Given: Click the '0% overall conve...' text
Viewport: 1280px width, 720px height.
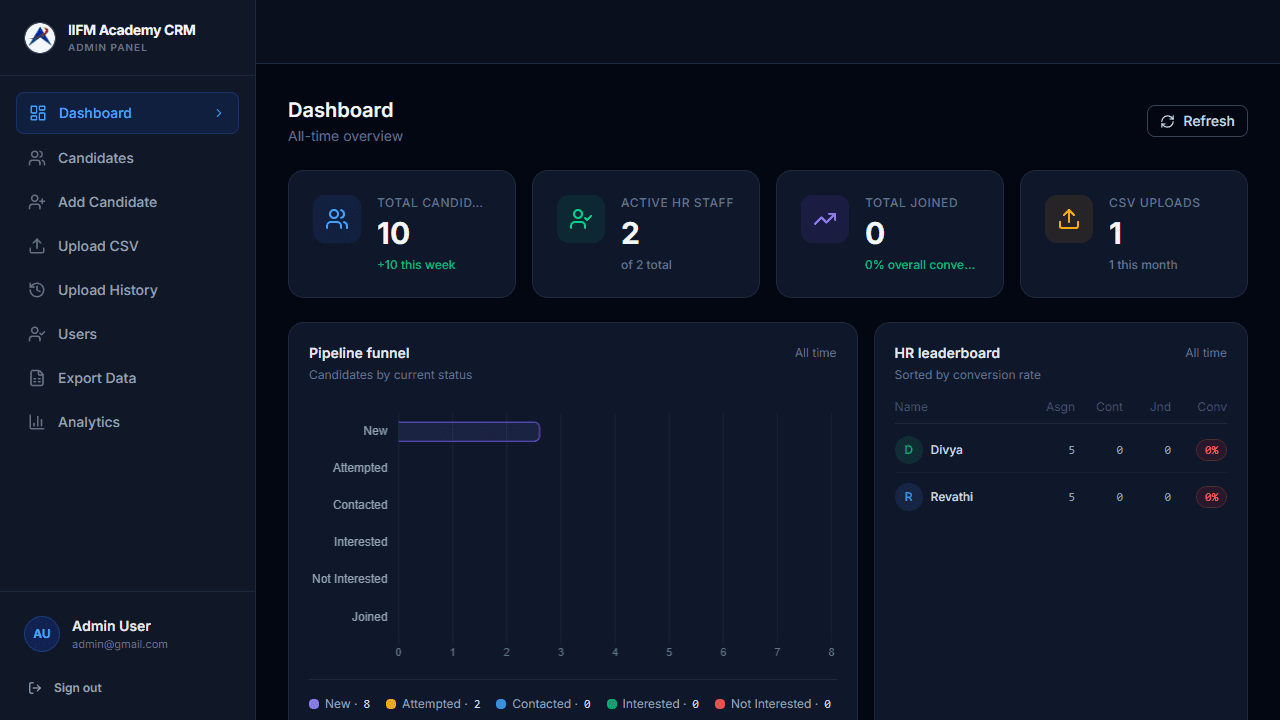Looking at the screenshot, I should 920,265.
